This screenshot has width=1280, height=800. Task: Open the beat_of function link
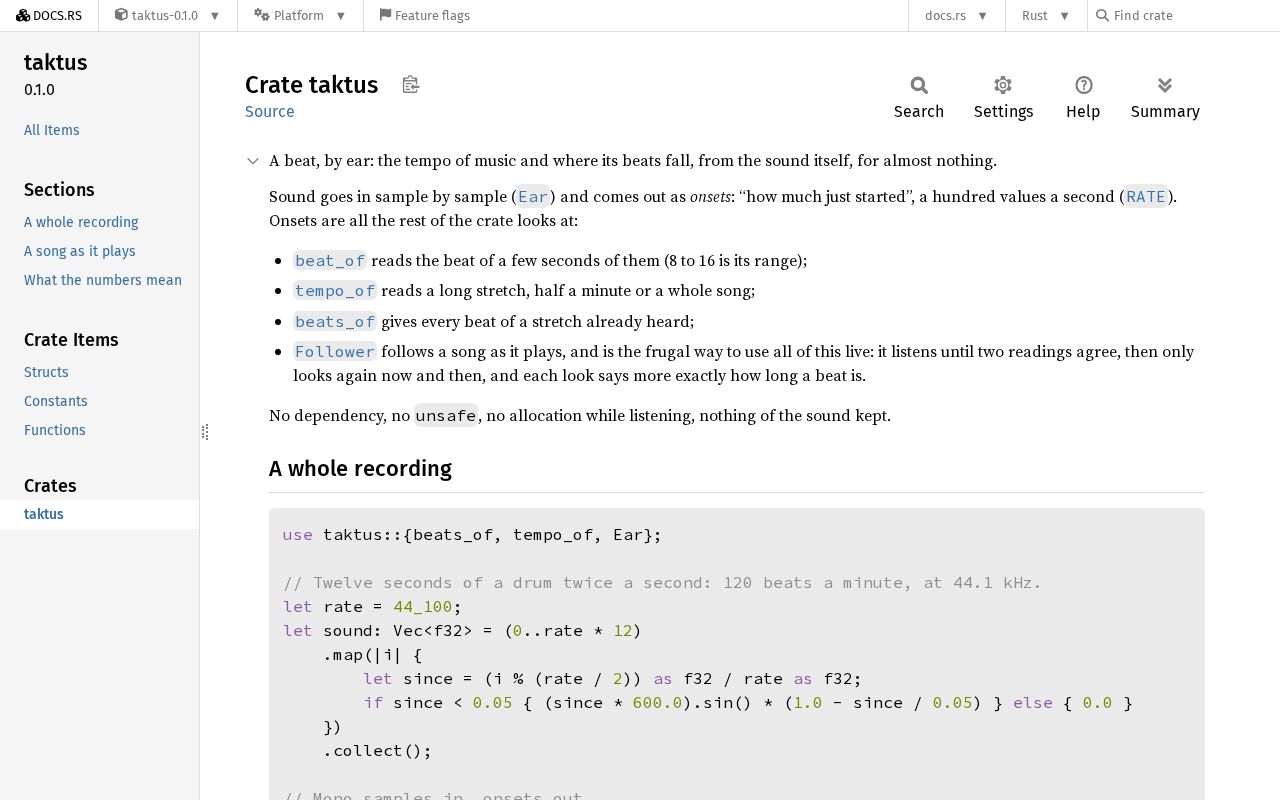click(330, 261)
